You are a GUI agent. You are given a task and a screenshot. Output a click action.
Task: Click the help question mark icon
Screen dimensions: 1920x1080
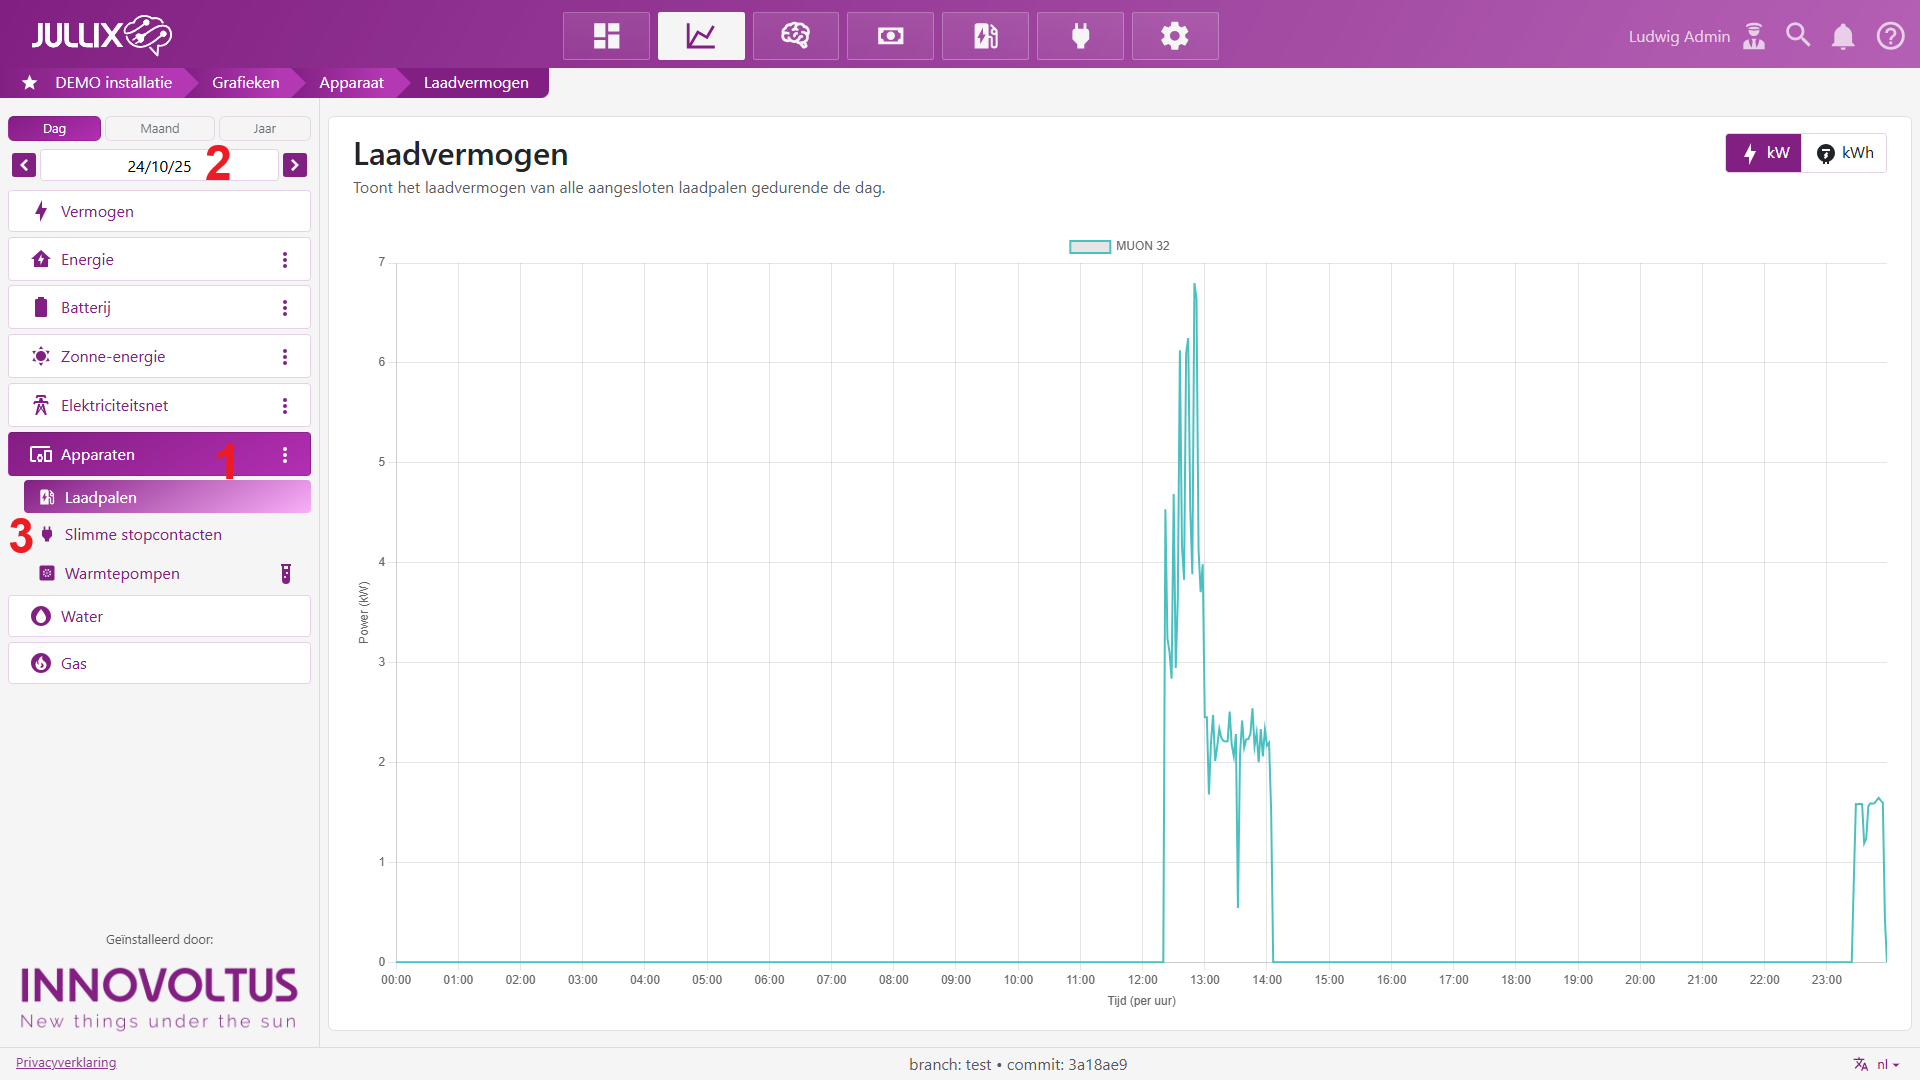point(1890,36)
